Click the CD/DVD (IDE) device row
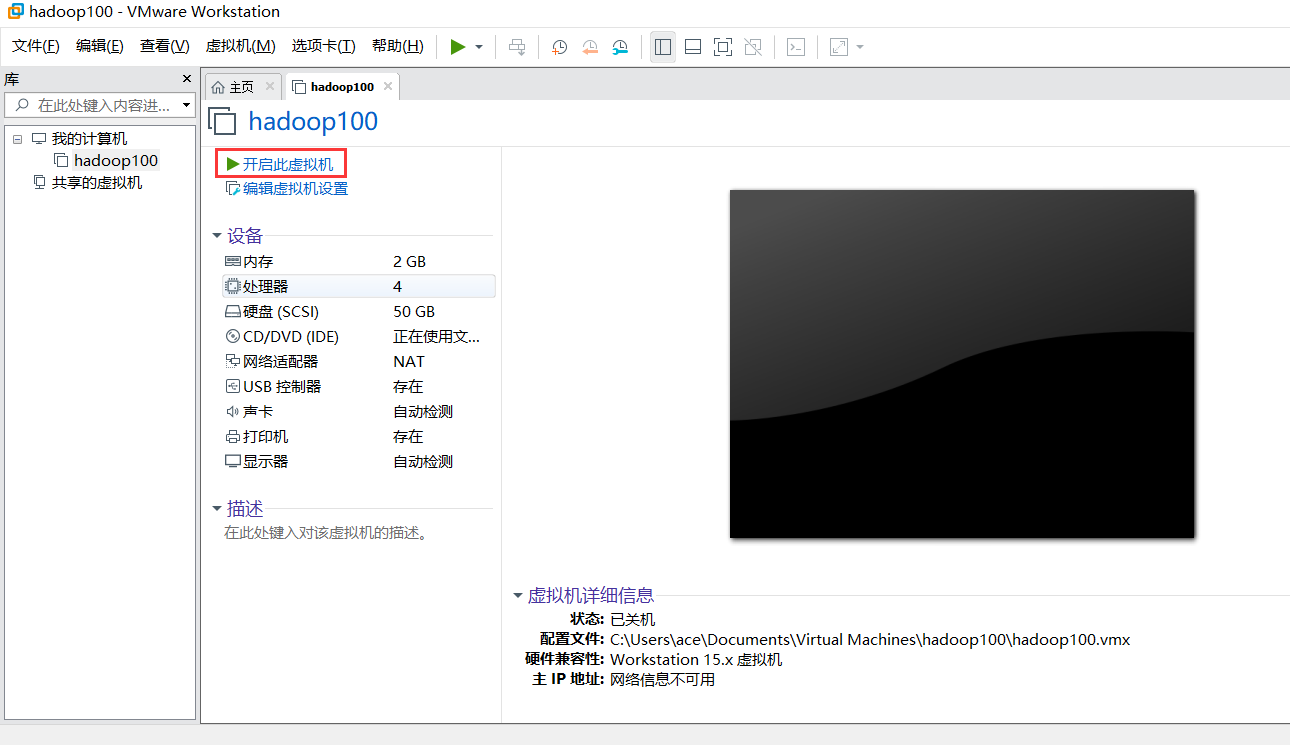This screenshot has width=1290, height=745. 359,336
